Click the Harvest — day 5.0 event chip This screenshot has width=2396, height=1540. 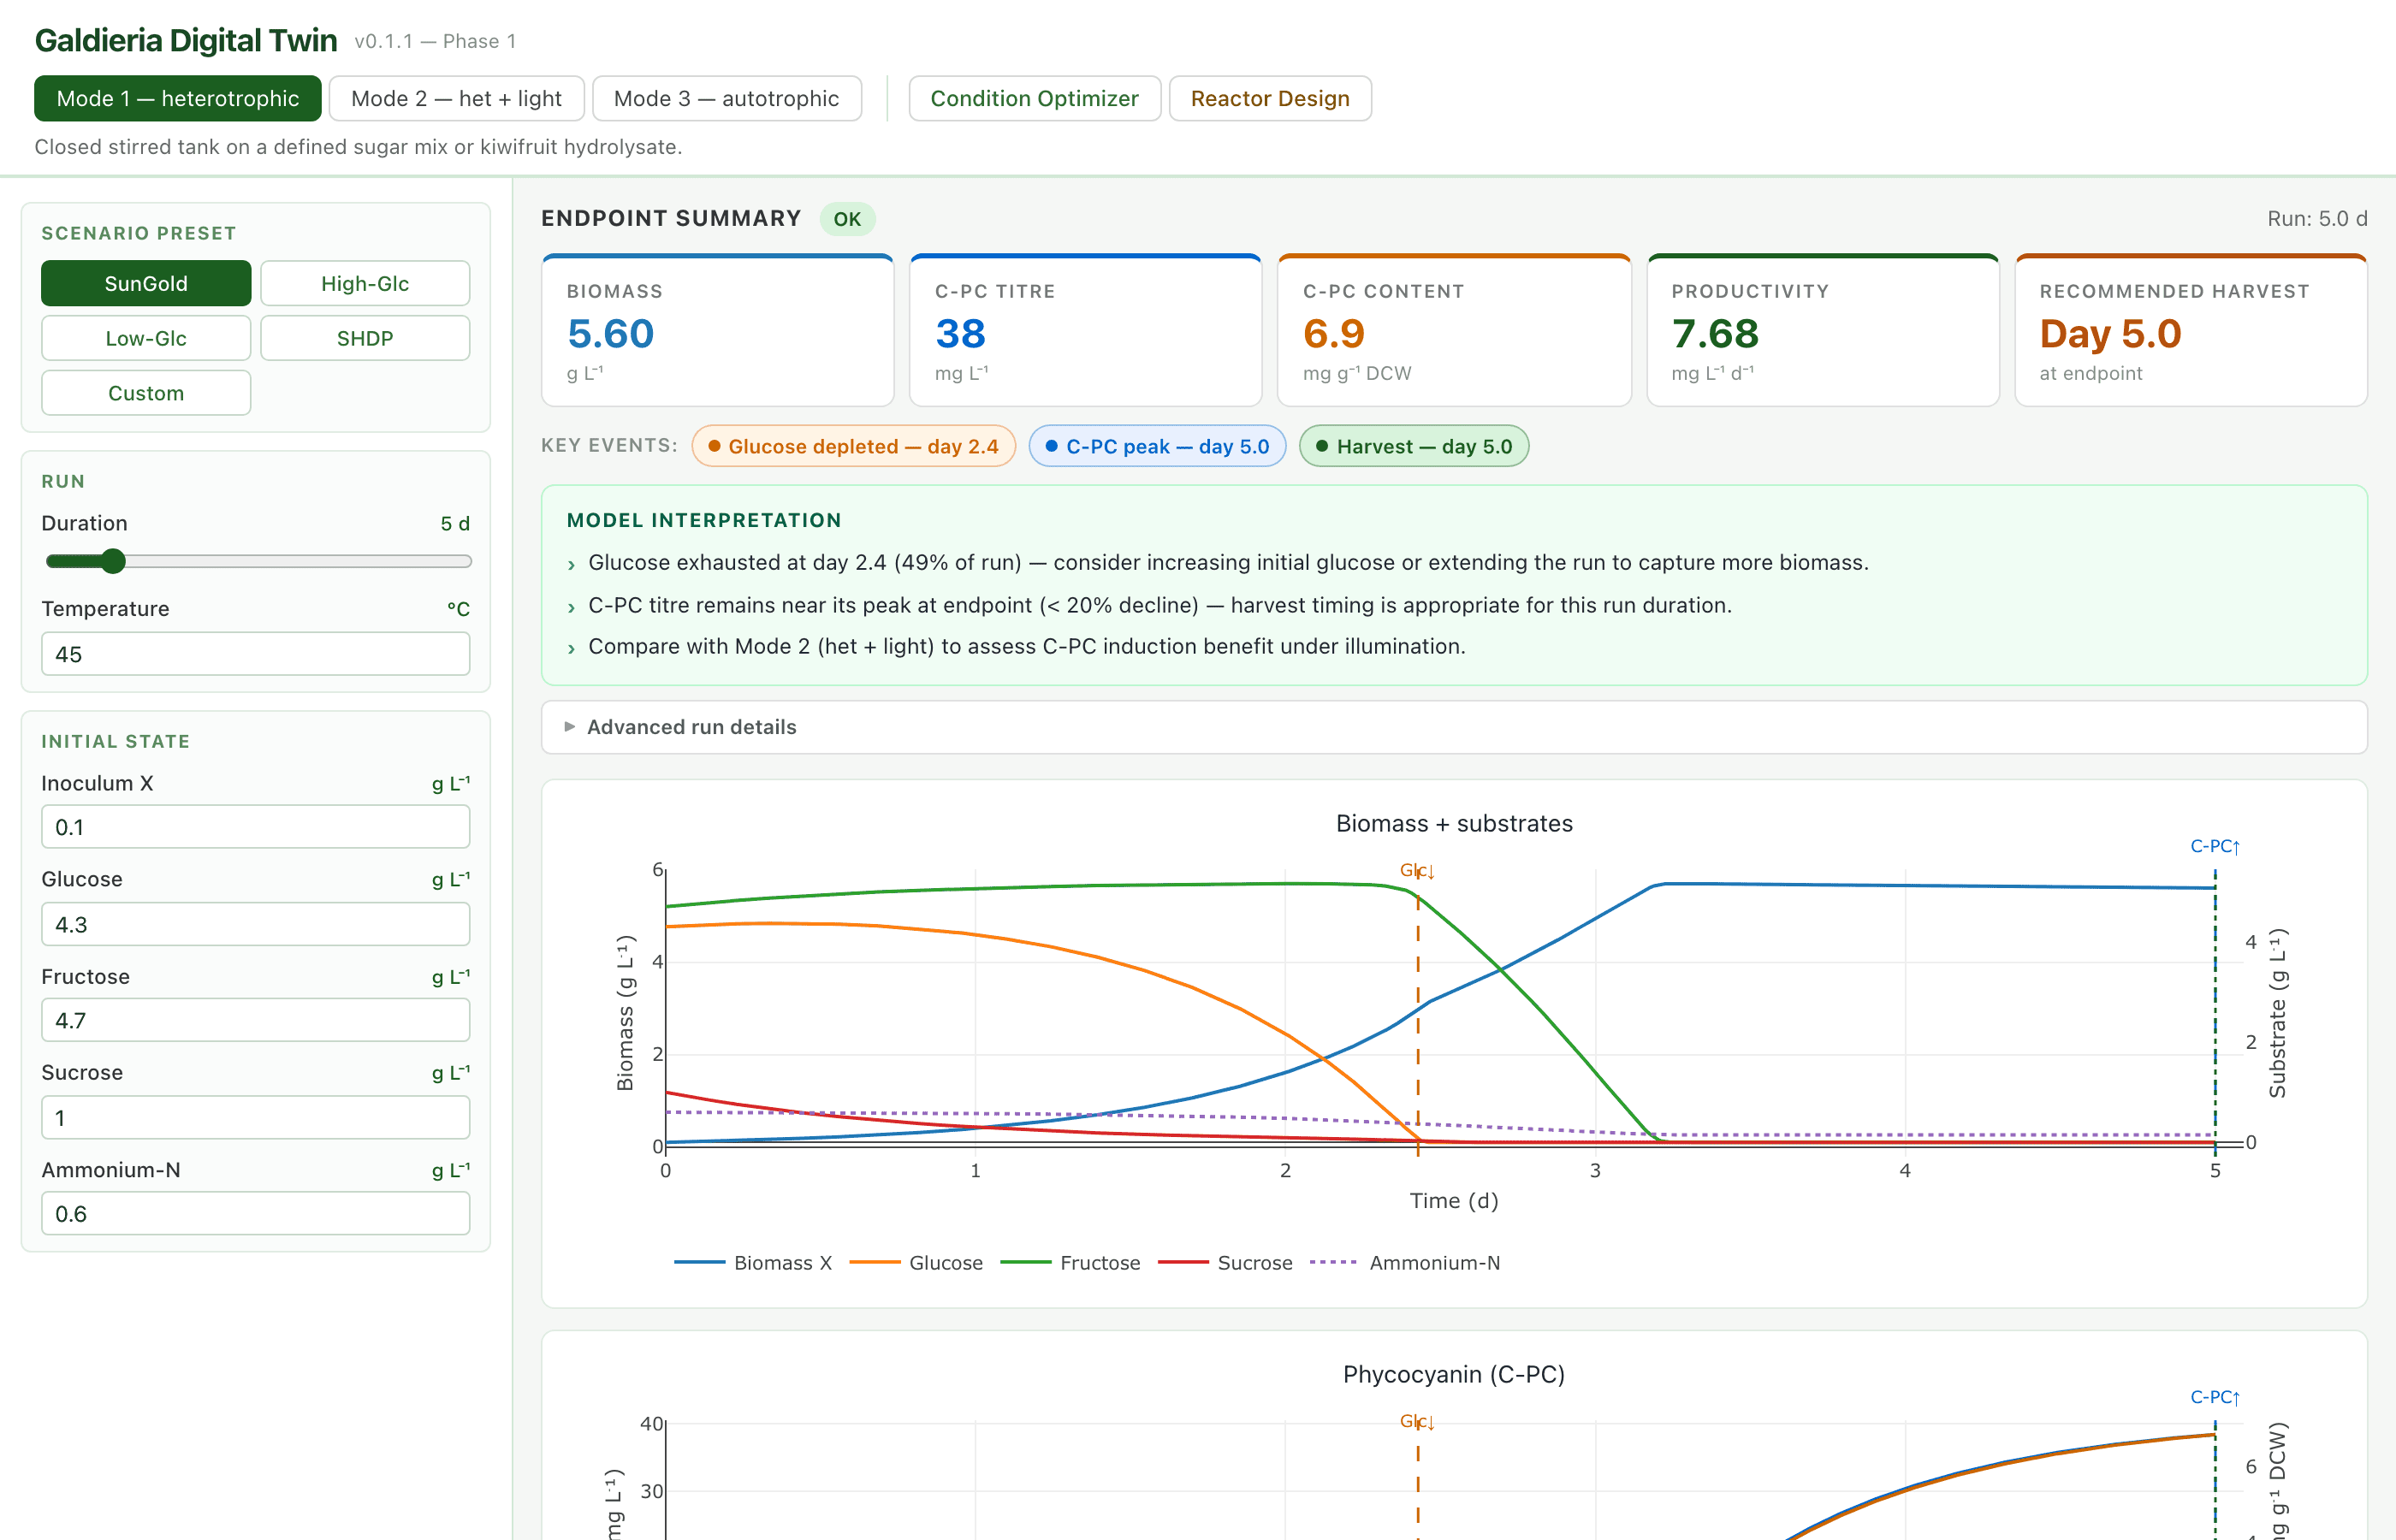coord(1414,446)
